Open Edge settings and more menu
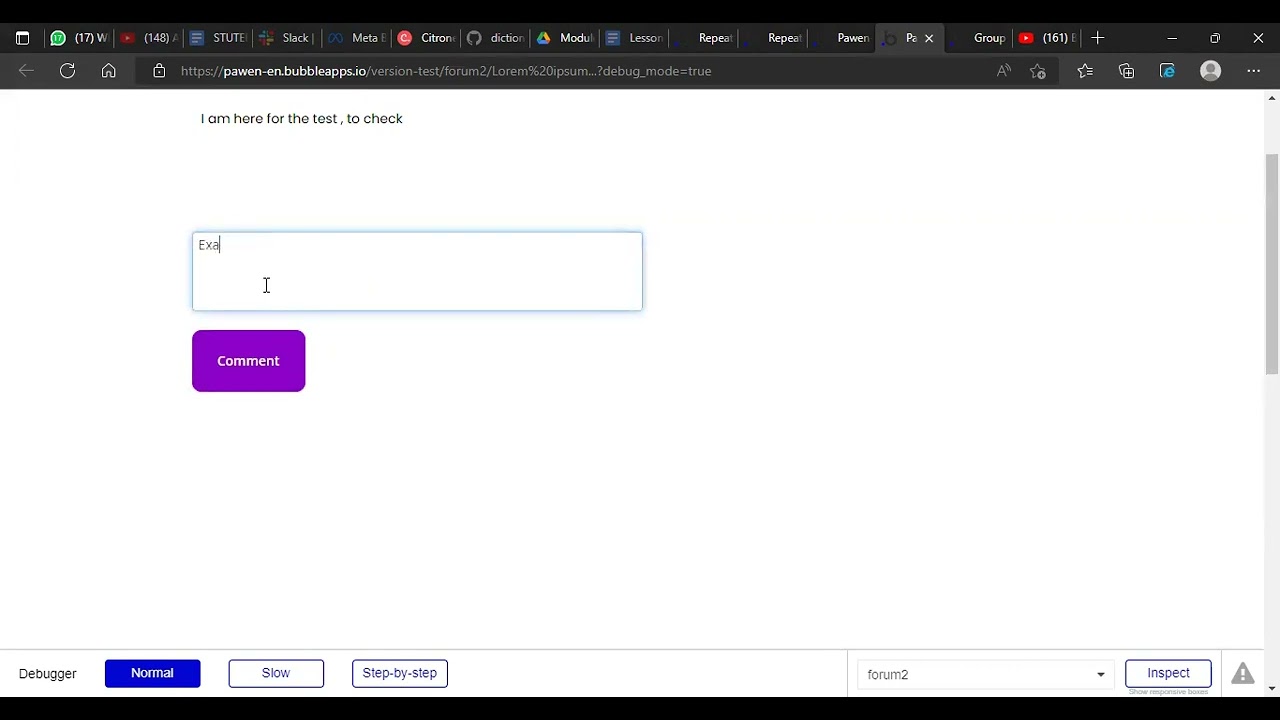1280x720 pixels. (x=1254, y=71)
